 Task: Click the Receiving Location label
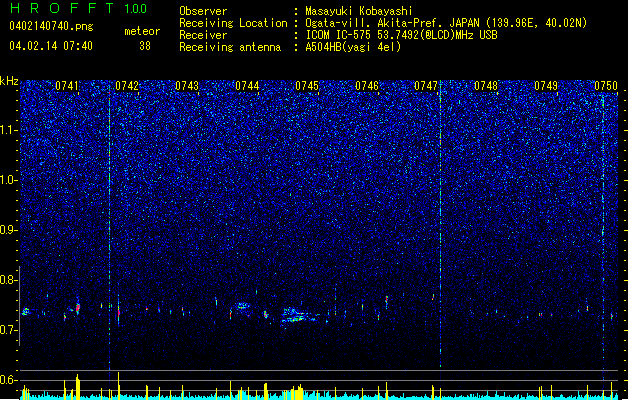233,23
